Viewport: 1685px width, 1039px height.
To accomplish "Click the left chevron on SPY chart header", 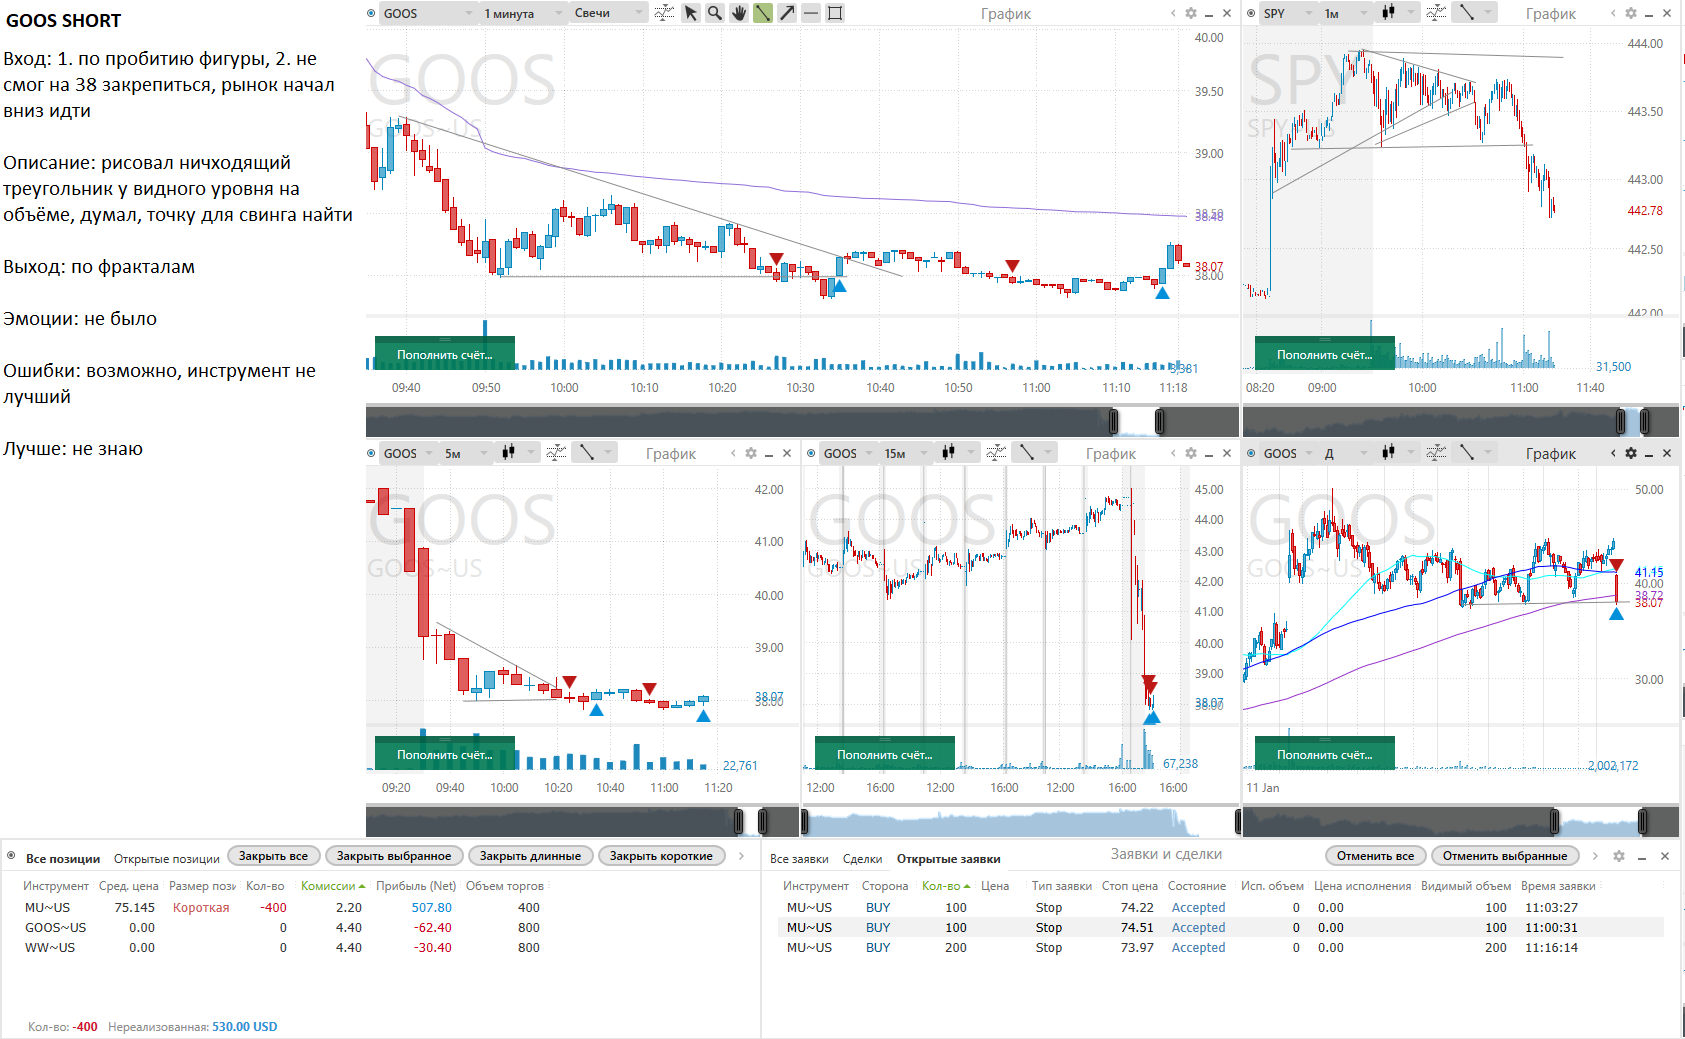I will [1613, 13].
